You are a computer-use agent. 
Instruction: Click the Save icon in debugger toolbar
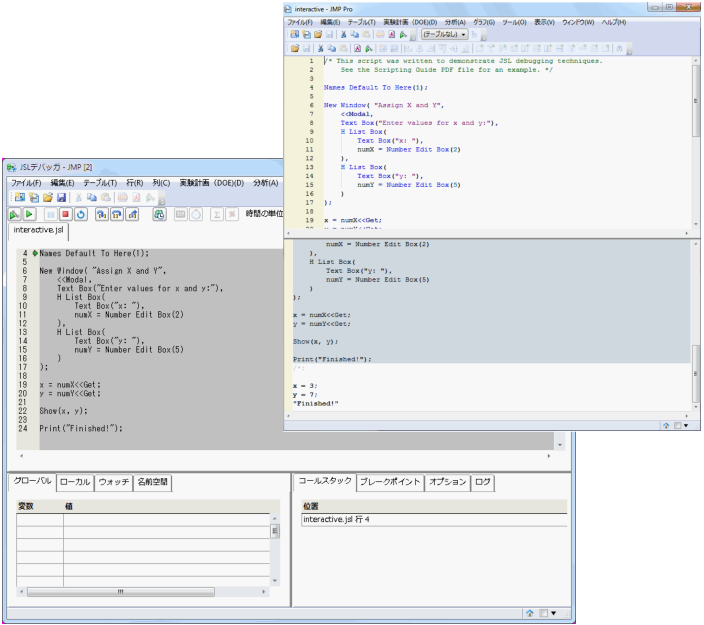pyautogui.click(x=61, y=199)
